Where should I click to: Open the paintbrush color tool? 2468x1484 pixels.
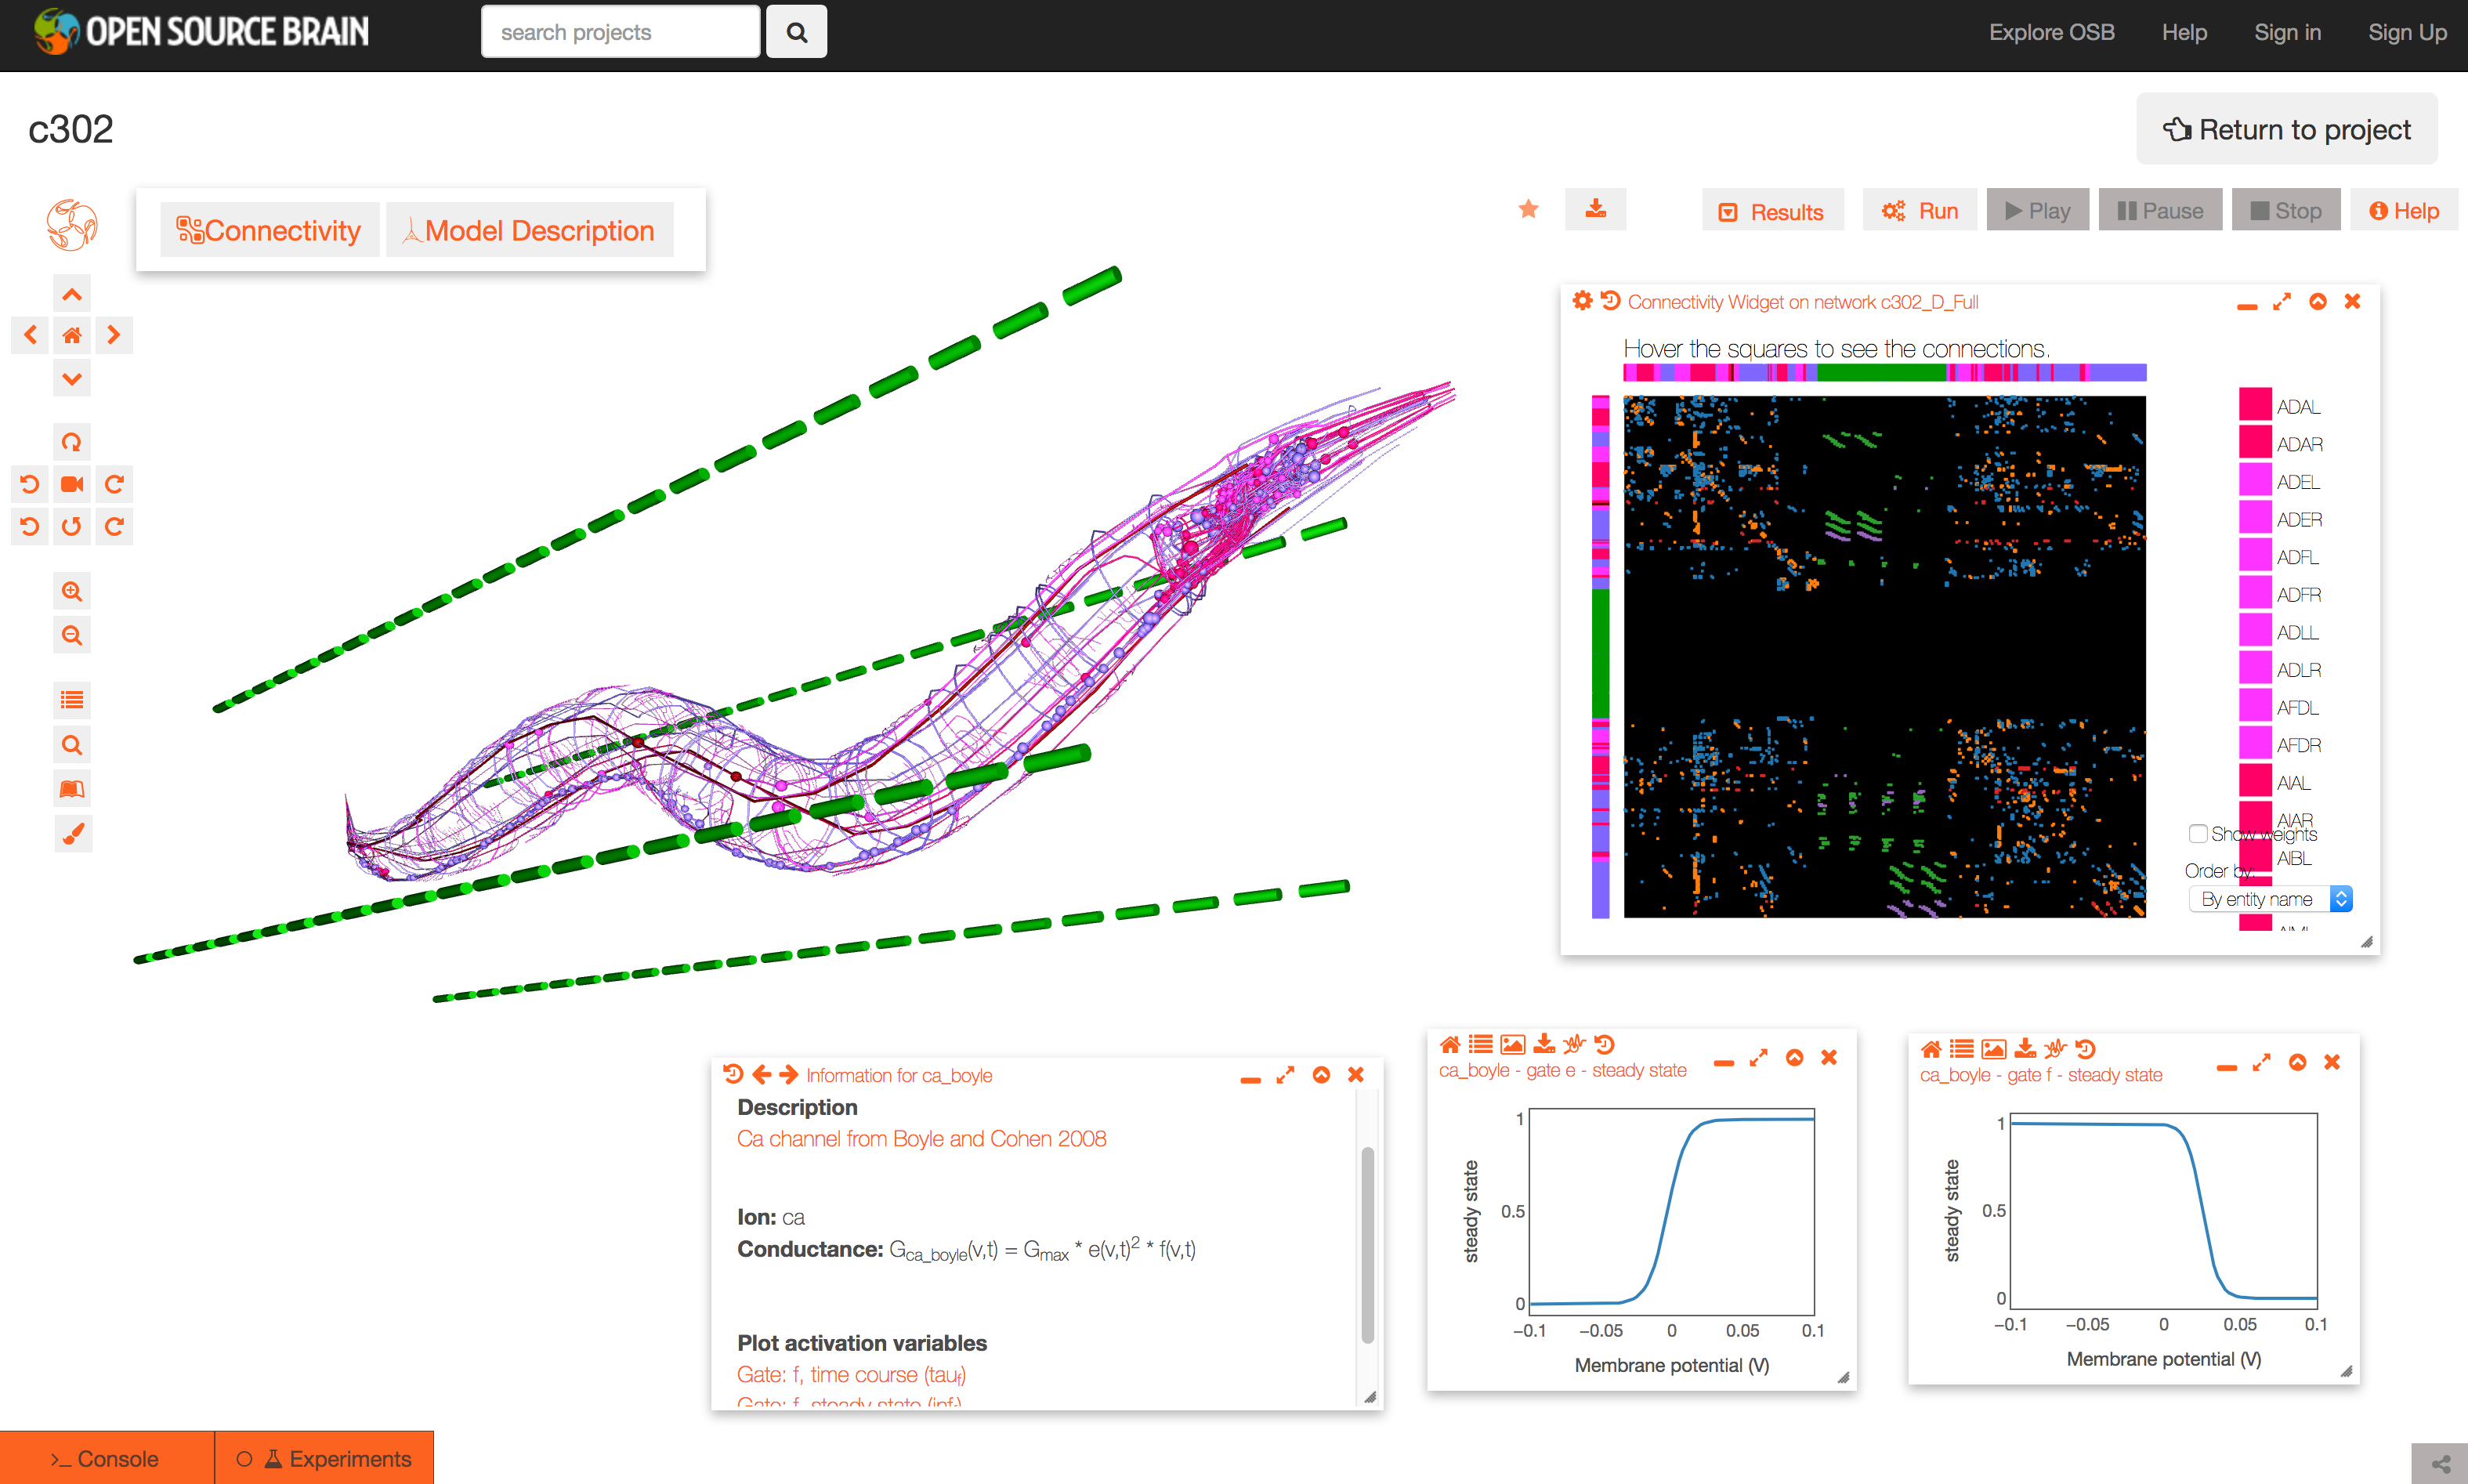pyautogui.click(x=72, y=833)
